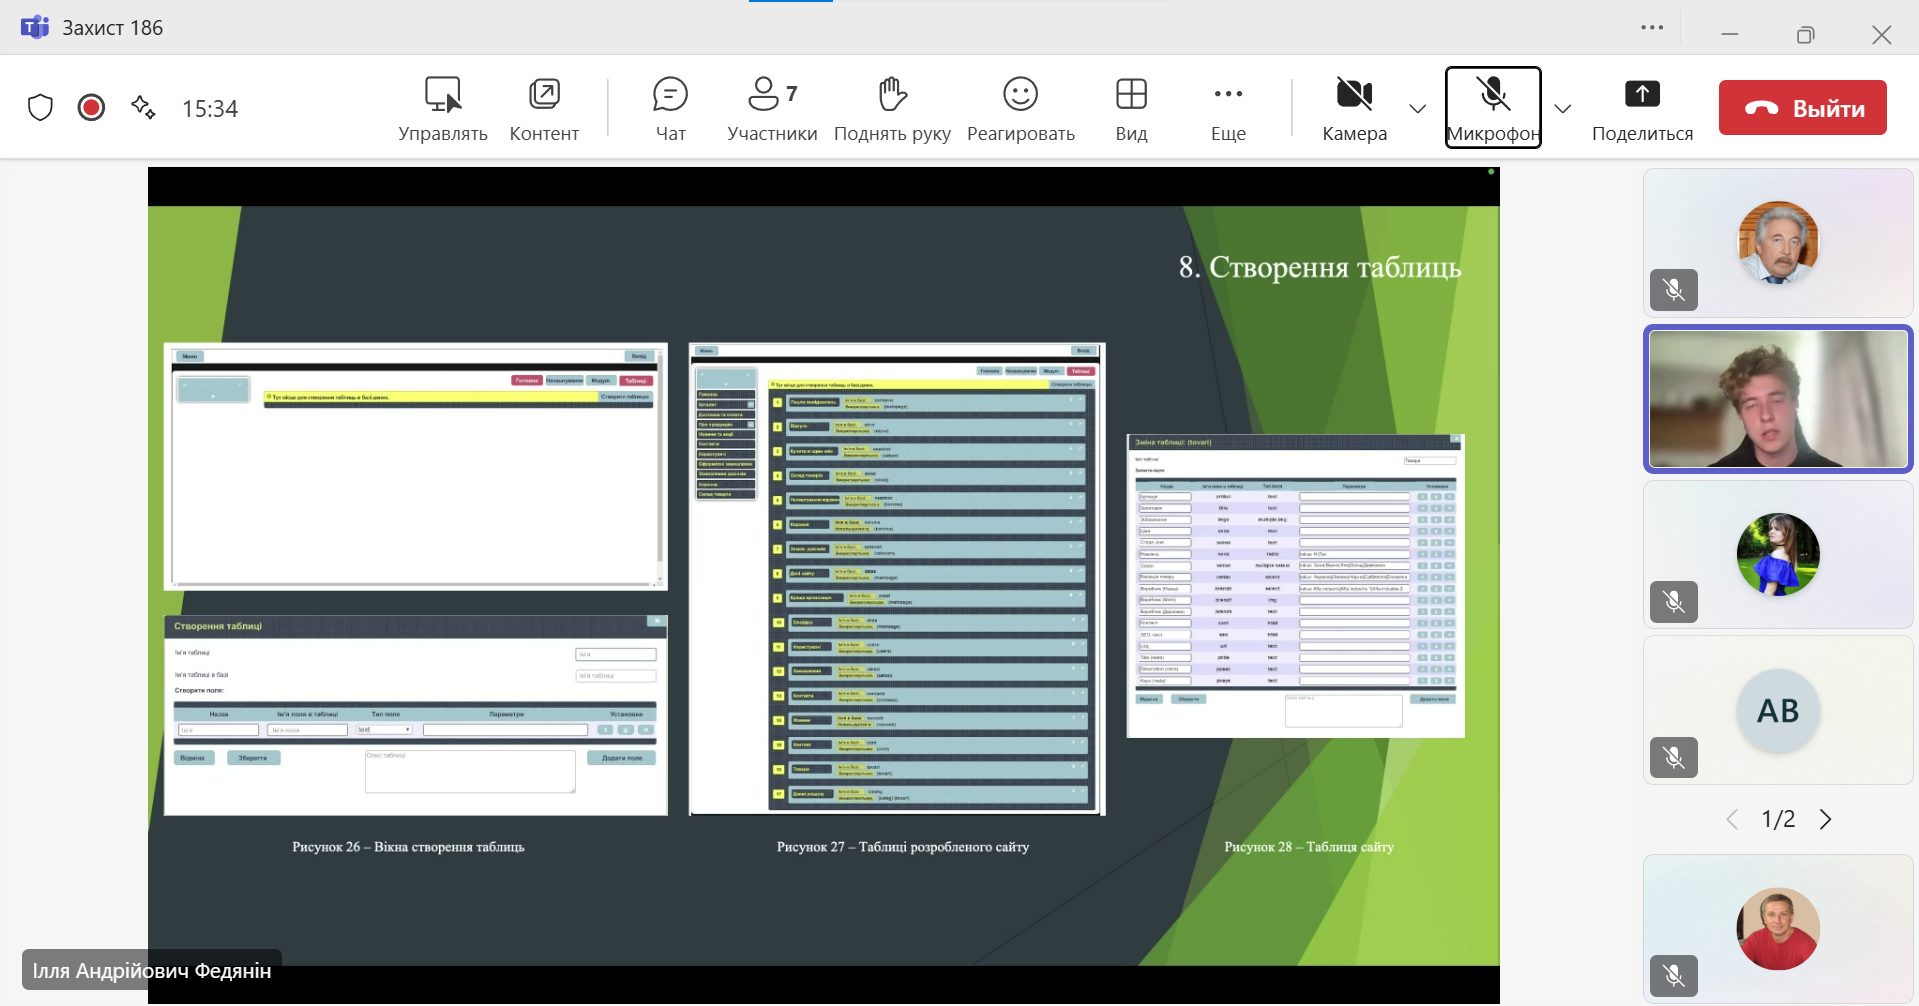
Task: Share screen with Поделиться
Action: [1642, 108]
